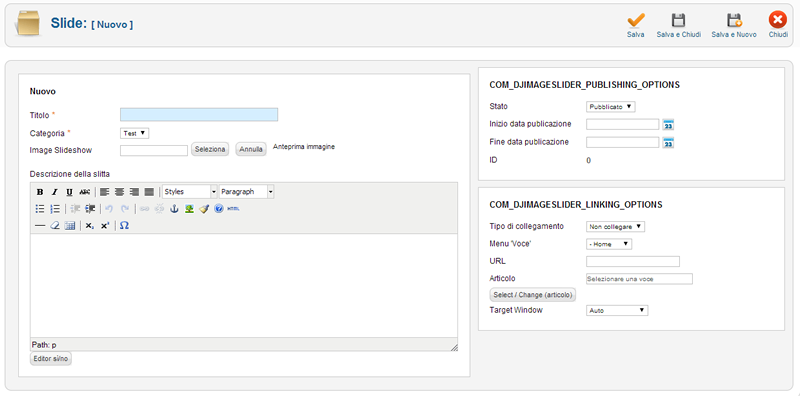Click the 'Descrizione della slitta' label
800x396 pixels.
pyautogui.click(x=69, y=174)
